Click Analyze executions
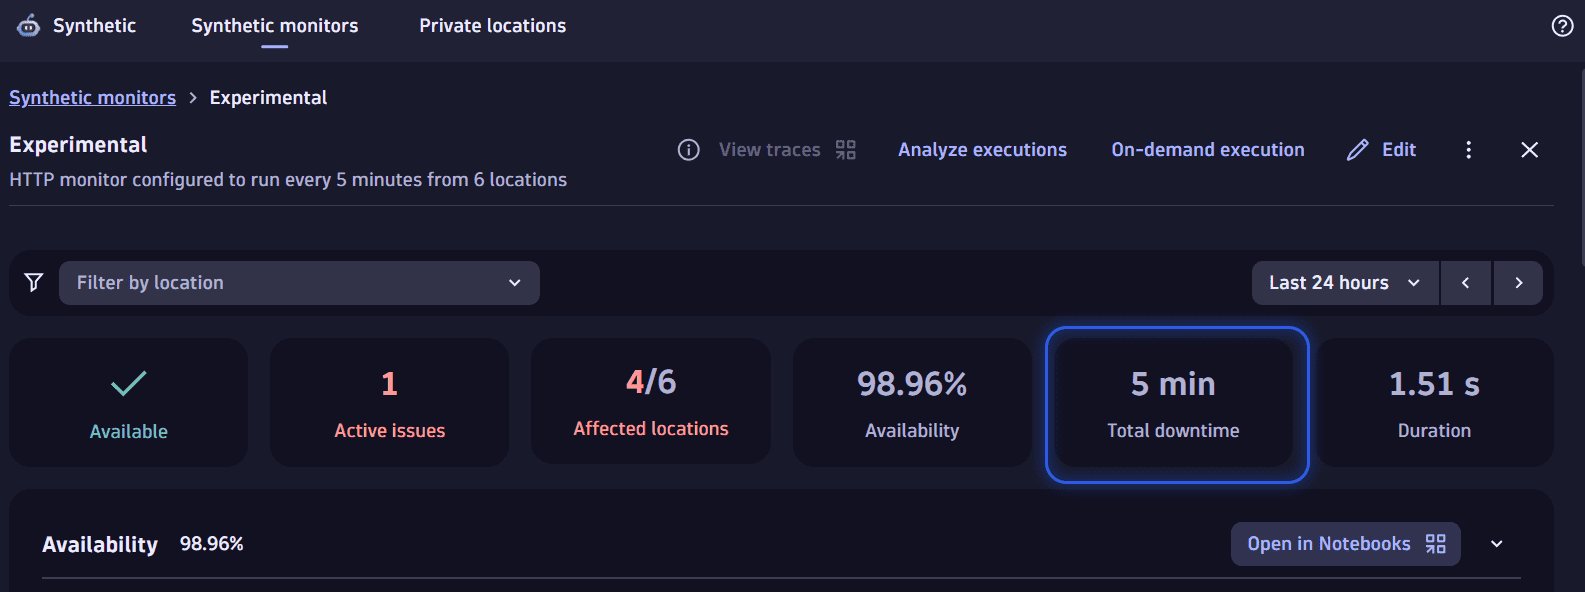1585x592 pixels. pyautogui.click(x=982, y=150)
